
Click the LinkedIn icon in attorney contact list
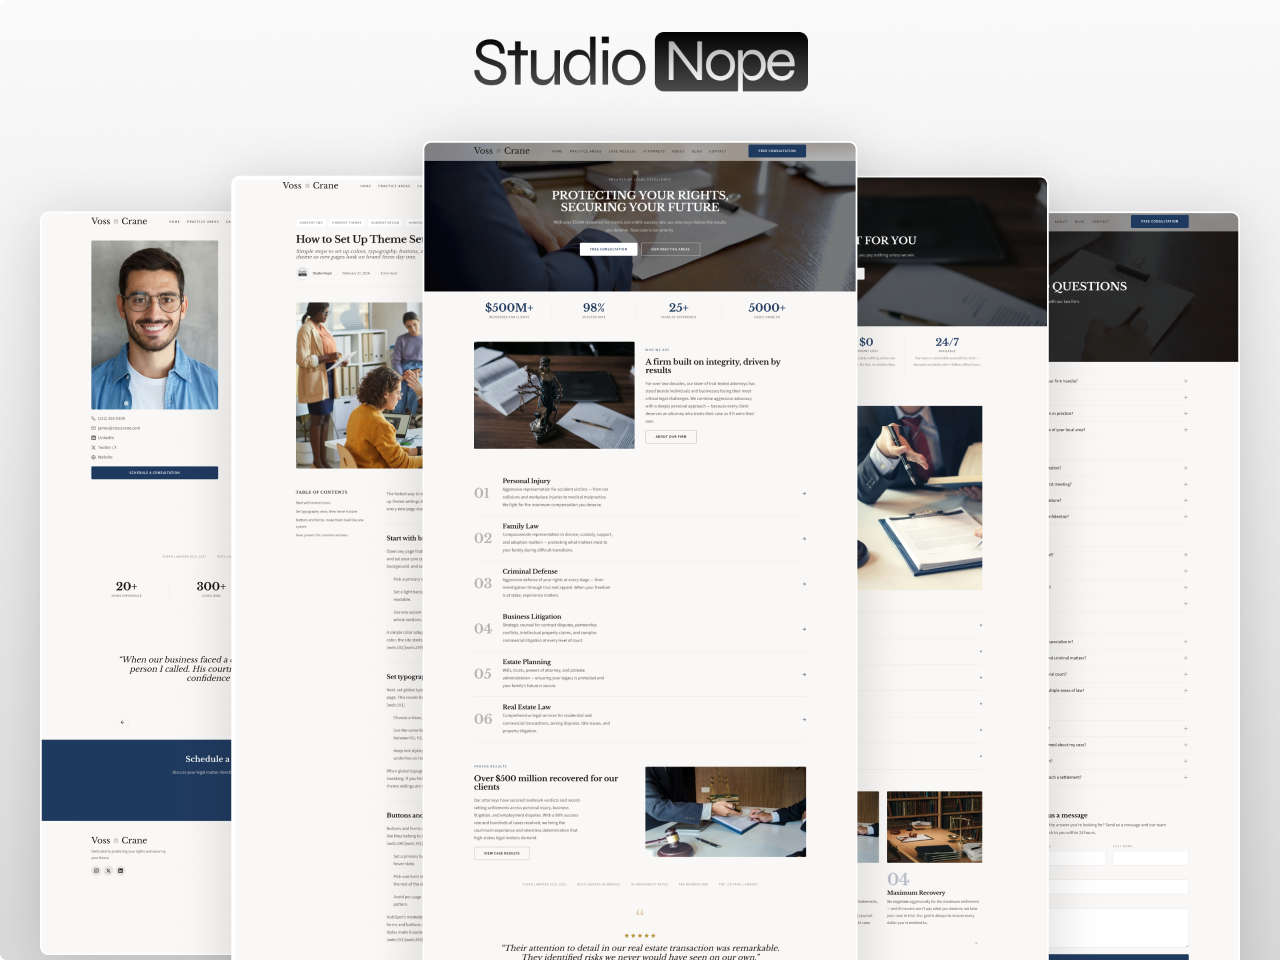click(94, 438)
